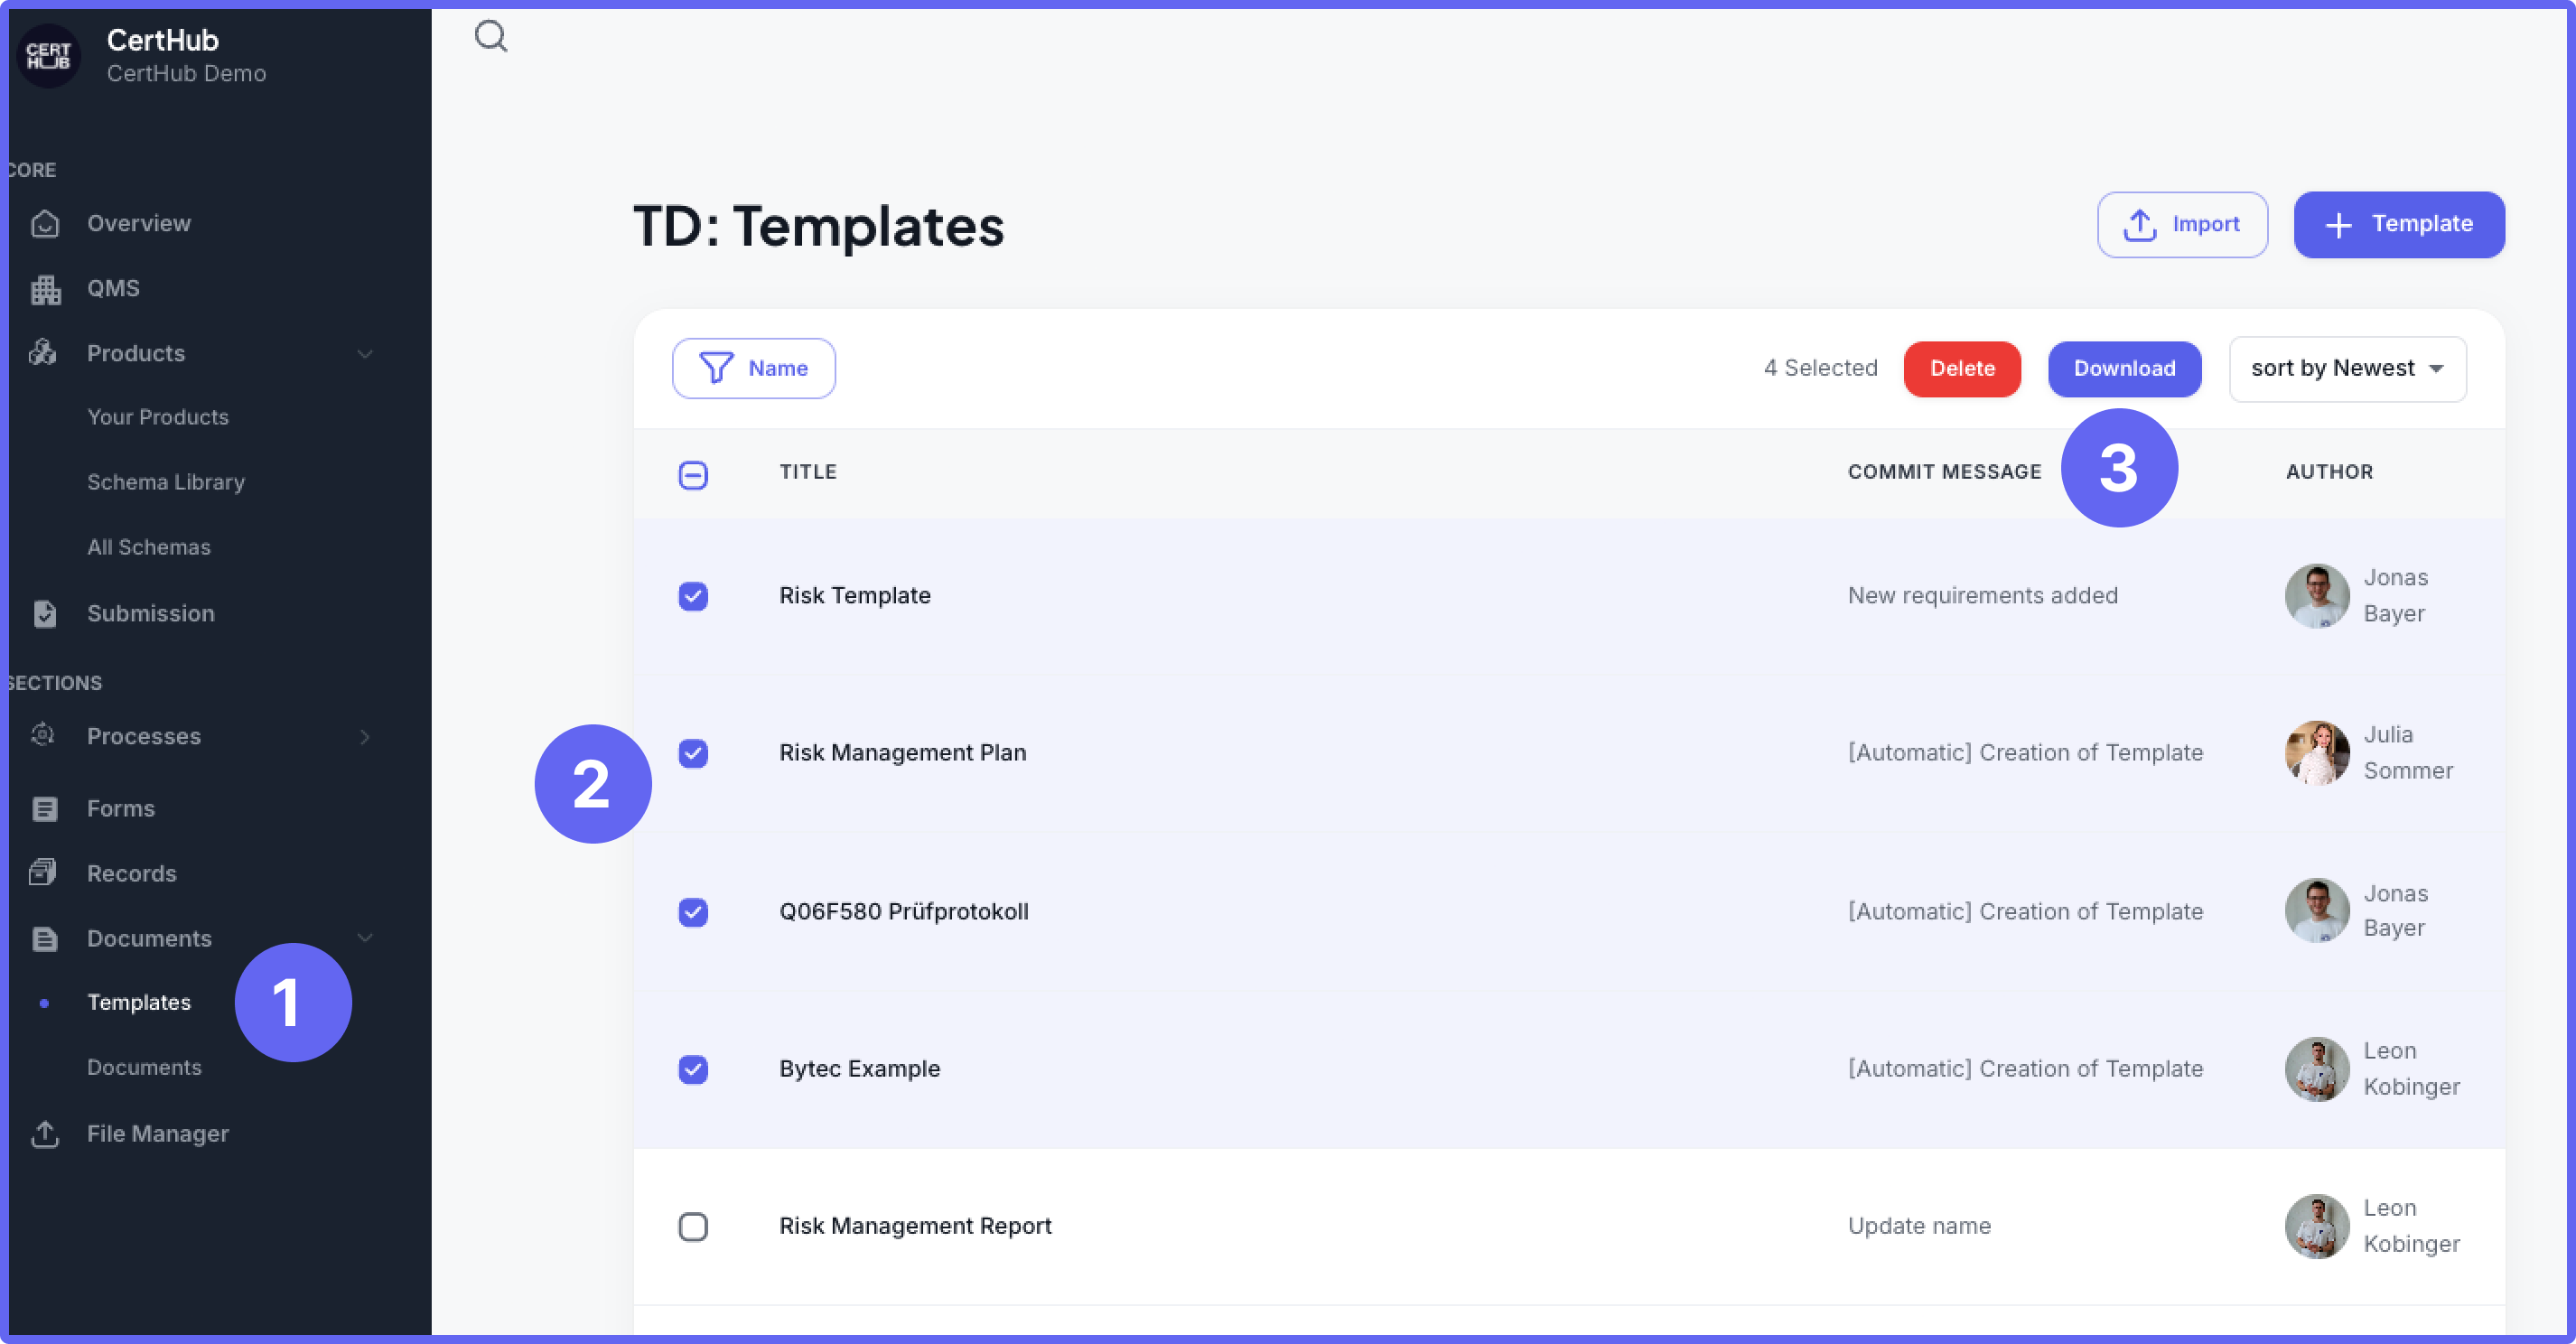
Task: Expand the Processes section in sidebar
Action: pyautogui.click(x=366, y=737)
